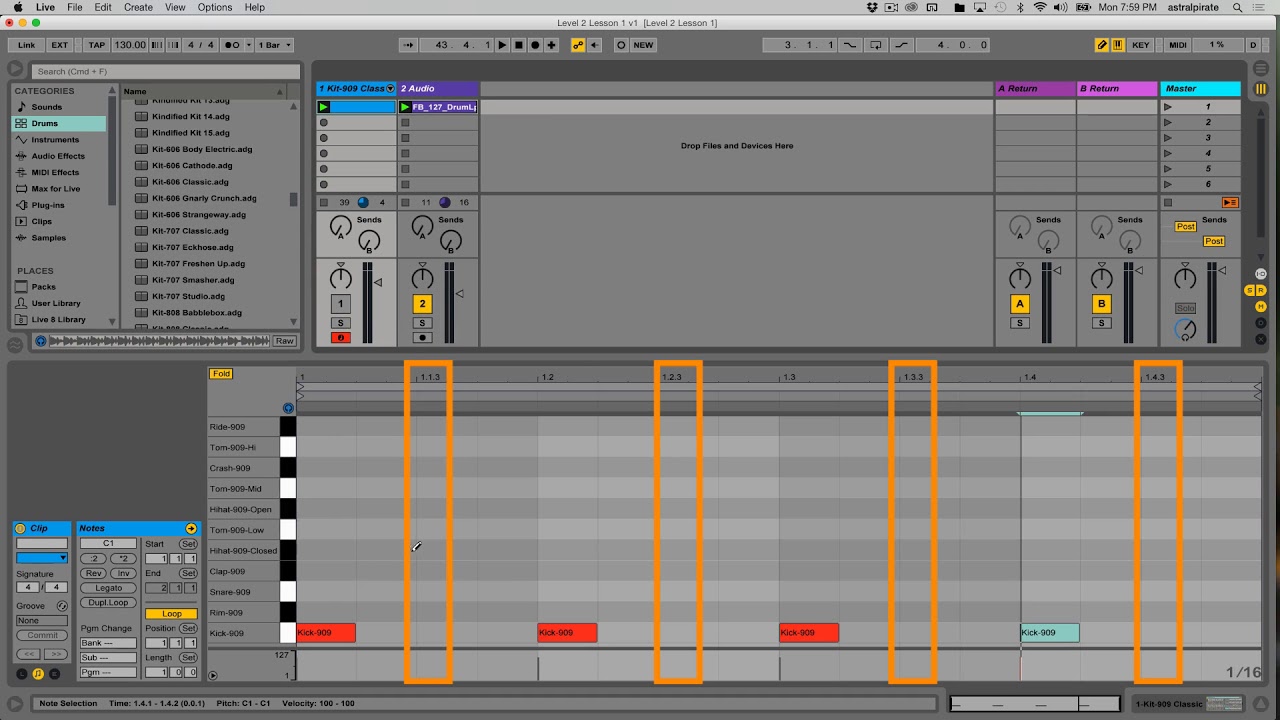
Task: Adjust track 2 pan knob
Action: point(422,277)
